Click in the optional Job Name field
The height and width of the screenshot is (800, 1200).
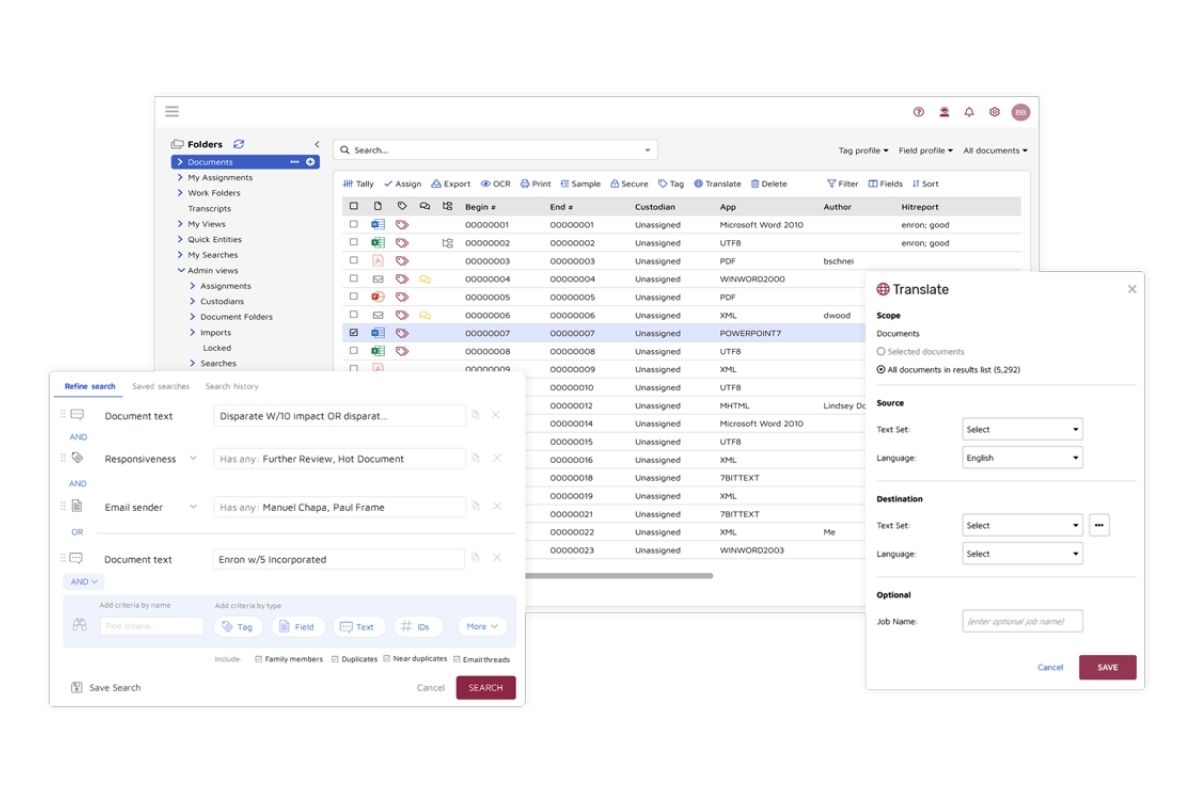[1022, 621]
